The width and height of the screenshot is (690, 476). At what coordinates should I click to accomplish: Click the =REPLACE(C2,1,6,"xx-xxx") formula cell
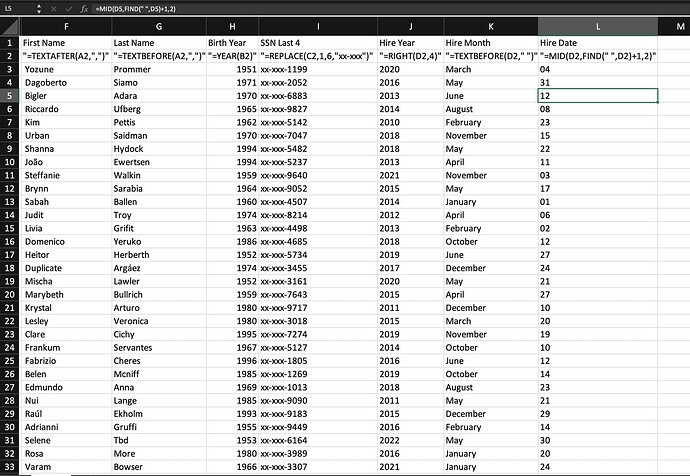point(318,56)
